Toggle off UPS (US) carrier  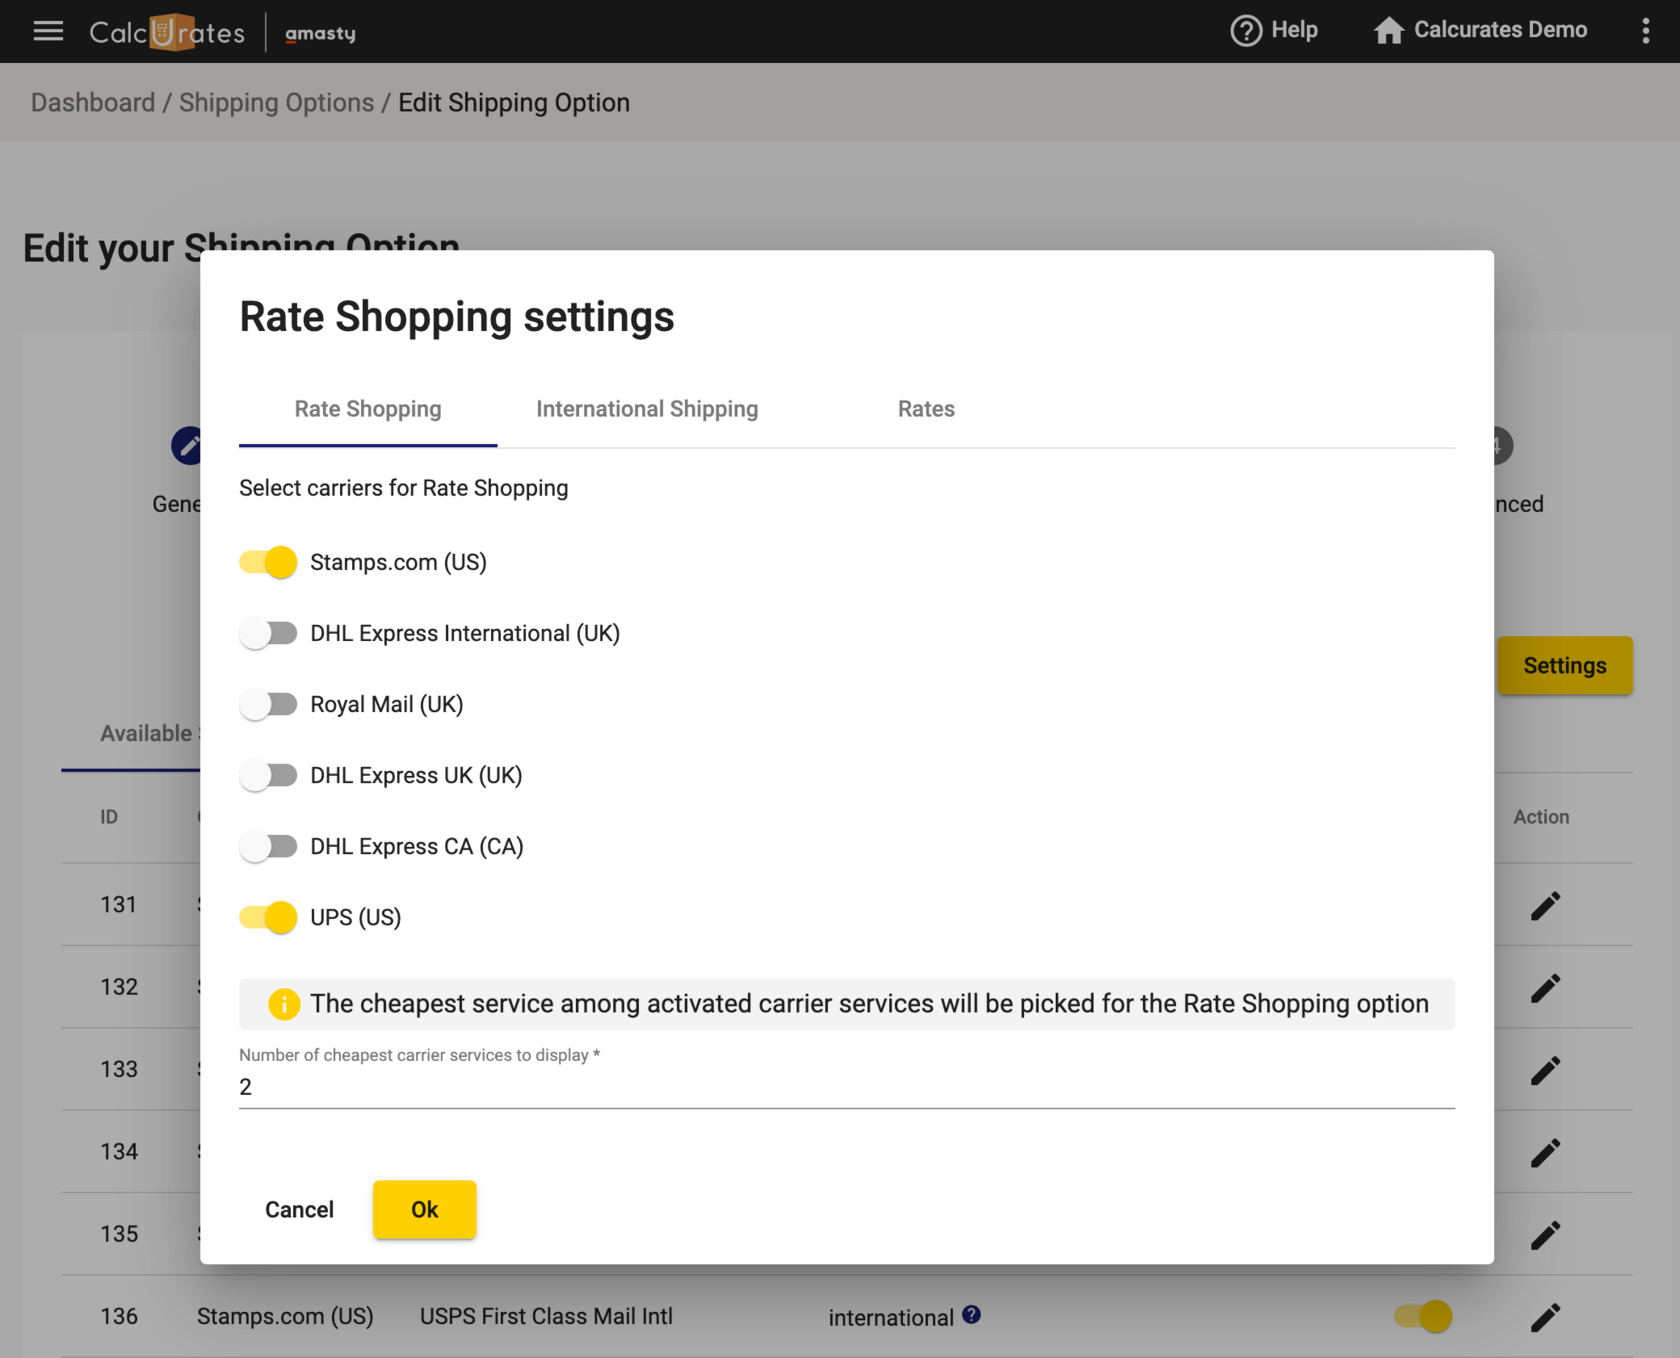click(267, 917)
